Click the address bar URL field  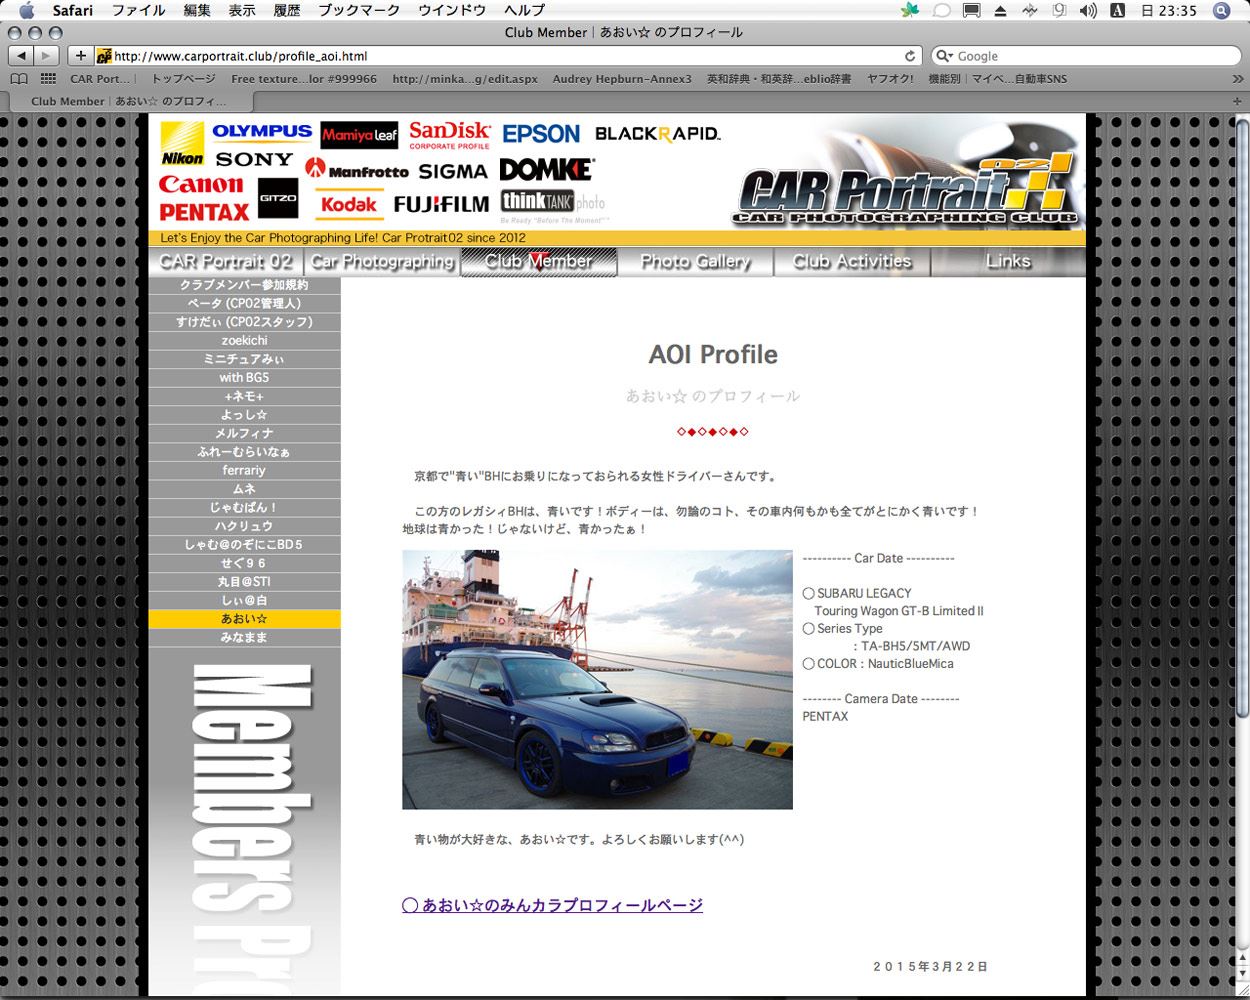point(508,56)
